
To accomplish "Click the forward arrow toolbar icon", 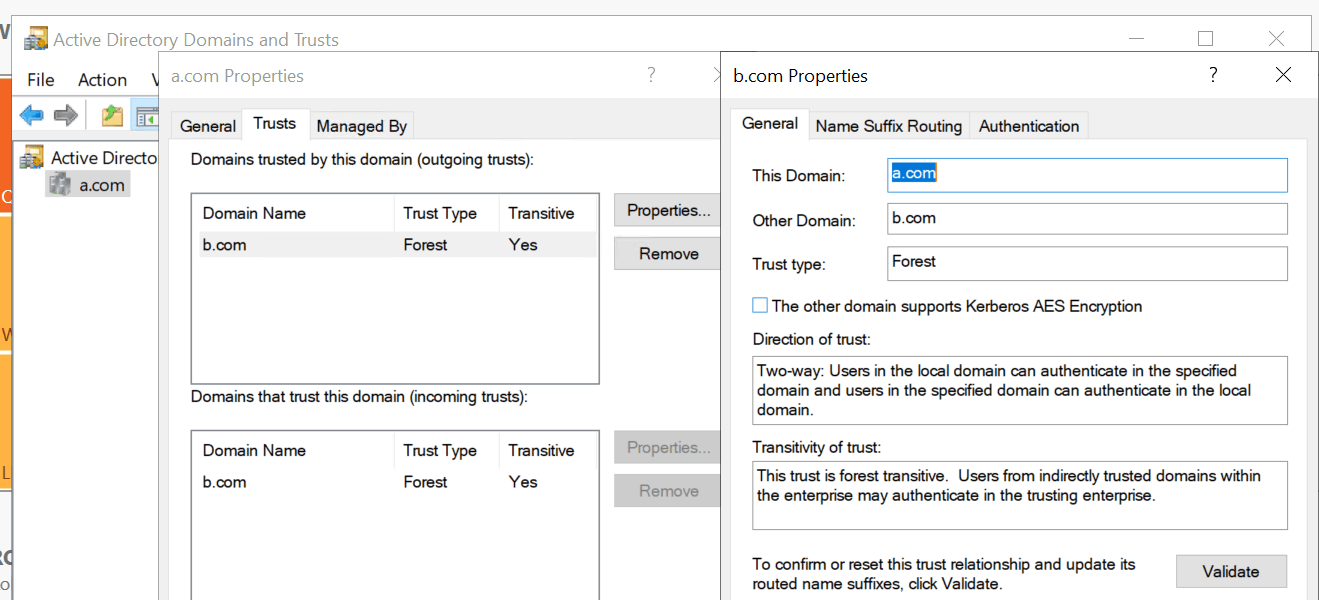I will pos(66,116).
